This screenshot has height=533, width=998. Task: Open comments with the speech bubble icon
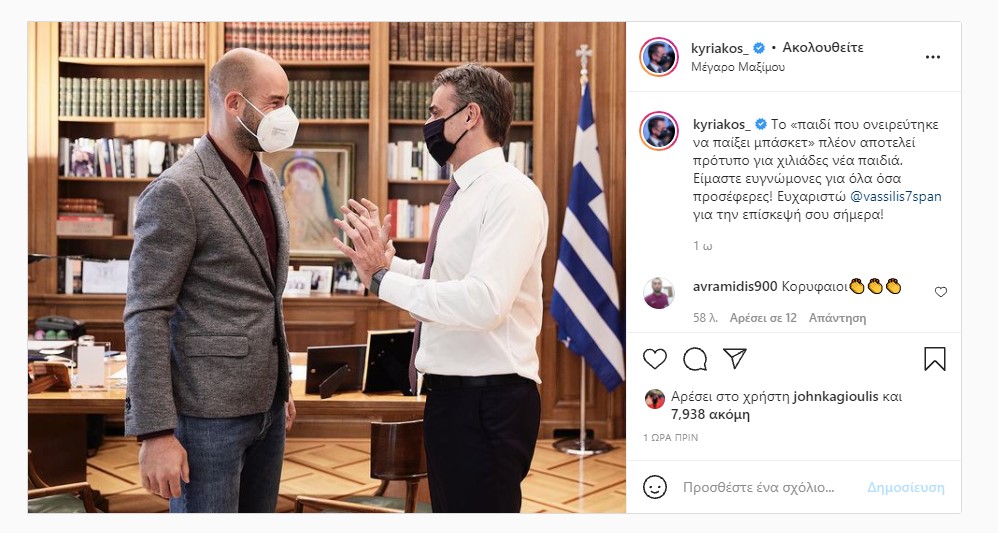[x=694, y=359]
